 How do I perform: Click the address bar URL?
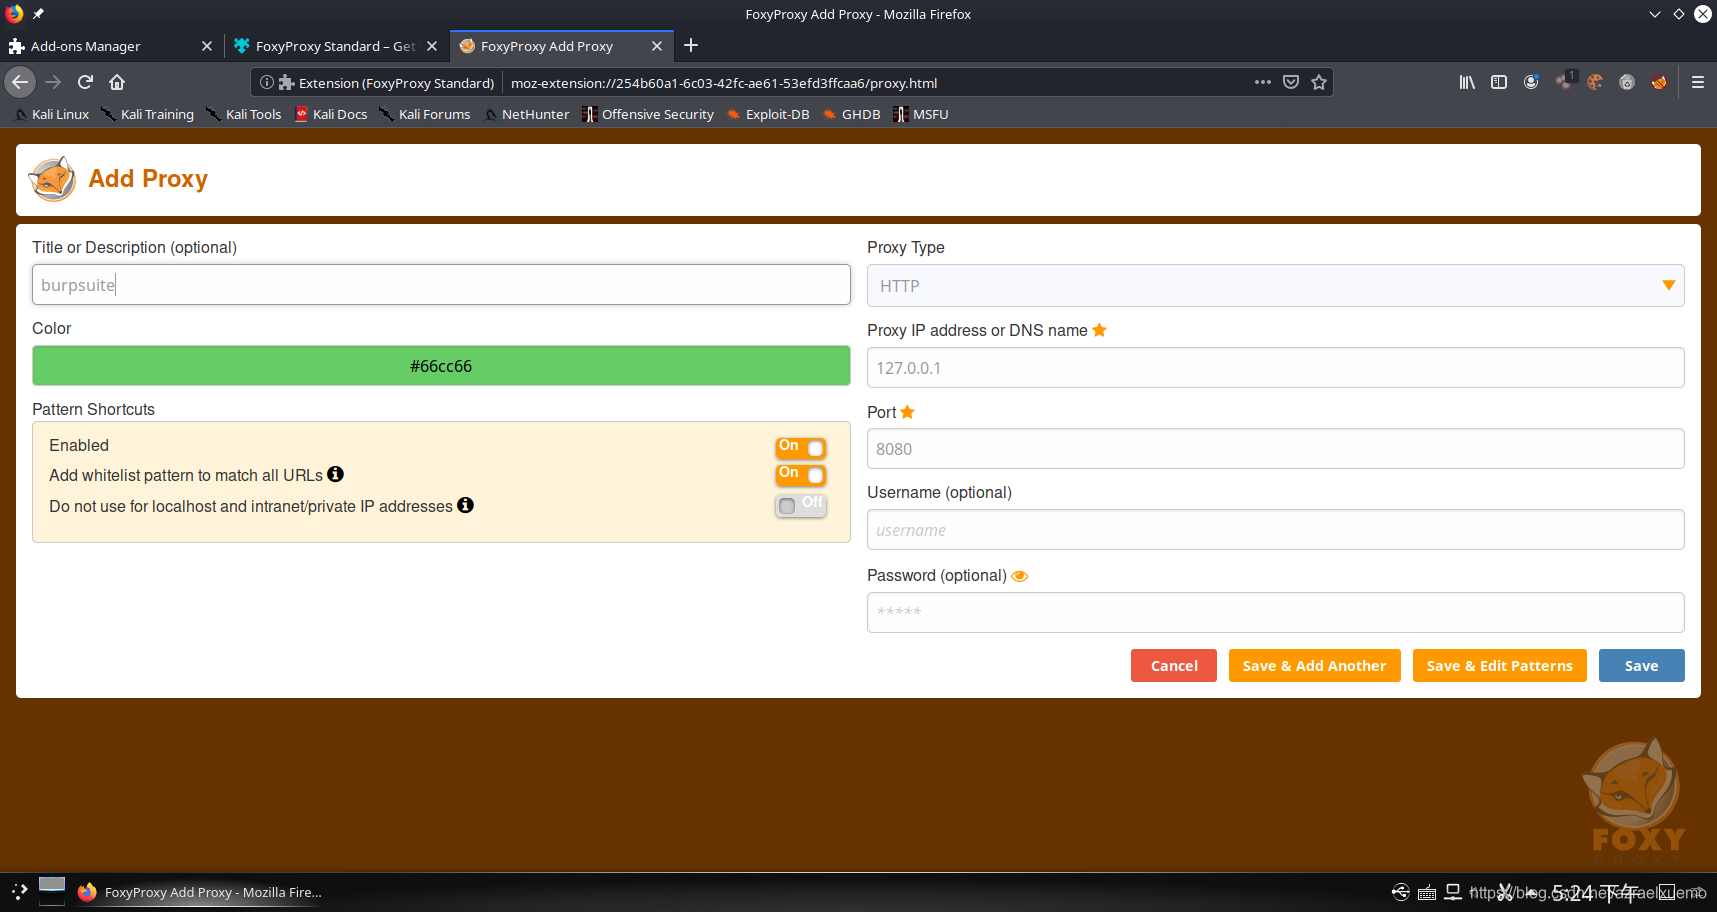[724, 83]
